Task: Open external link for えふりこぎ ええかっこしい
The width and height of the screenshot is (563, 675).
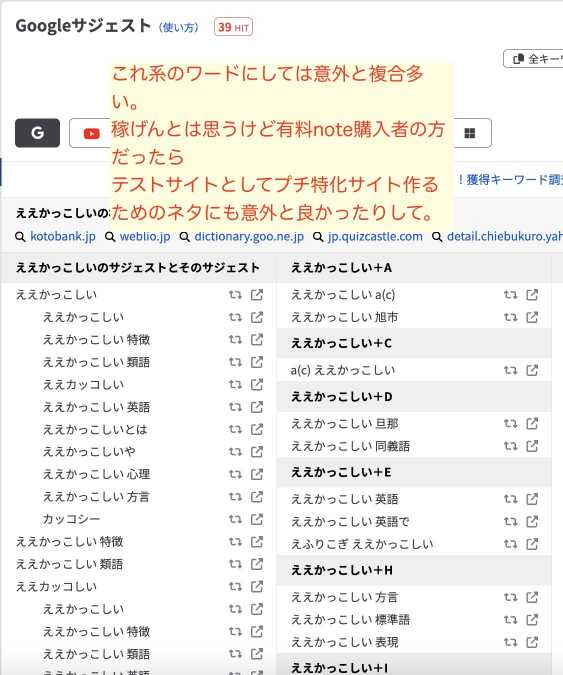Action: click(532, 544)
